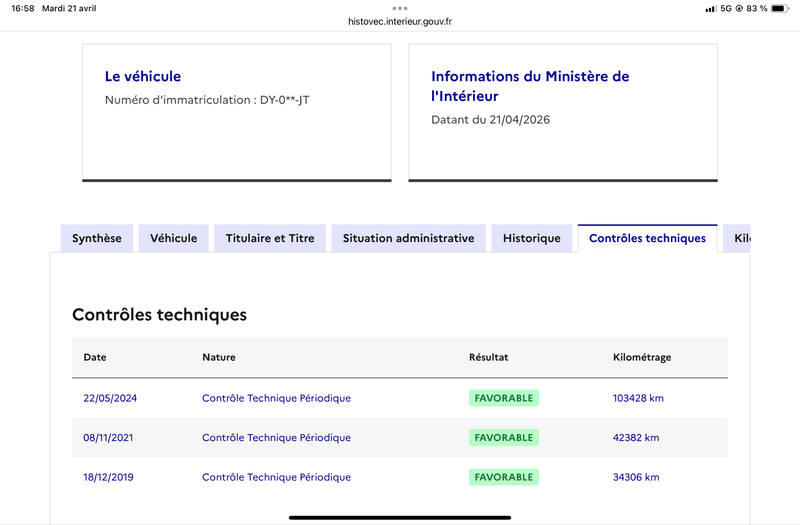Click the registration number DY-0**-JT text
800x525 pixels.
tap(285, 100)
